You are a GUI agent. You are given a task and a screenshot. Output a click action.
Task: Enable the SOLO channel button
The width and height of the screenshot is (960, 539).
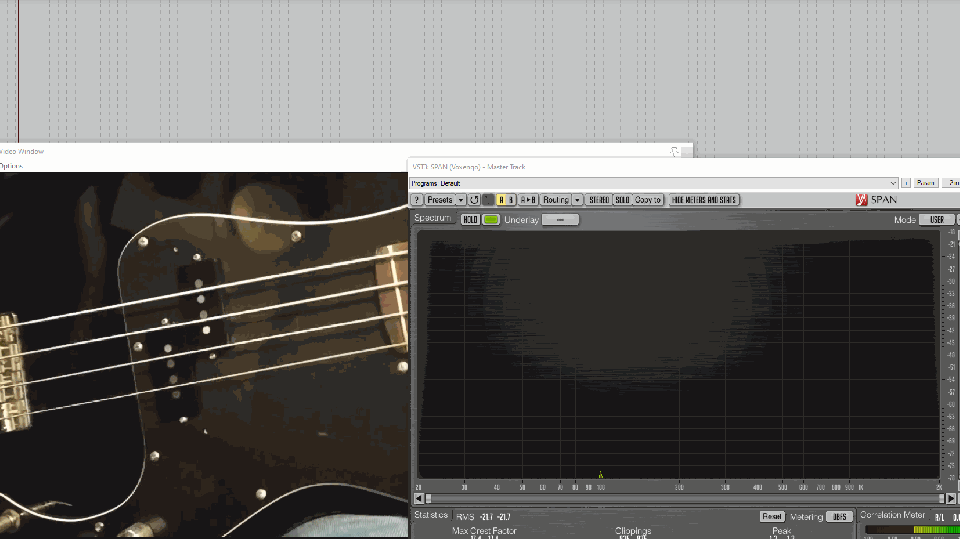[x=622, y=200]
